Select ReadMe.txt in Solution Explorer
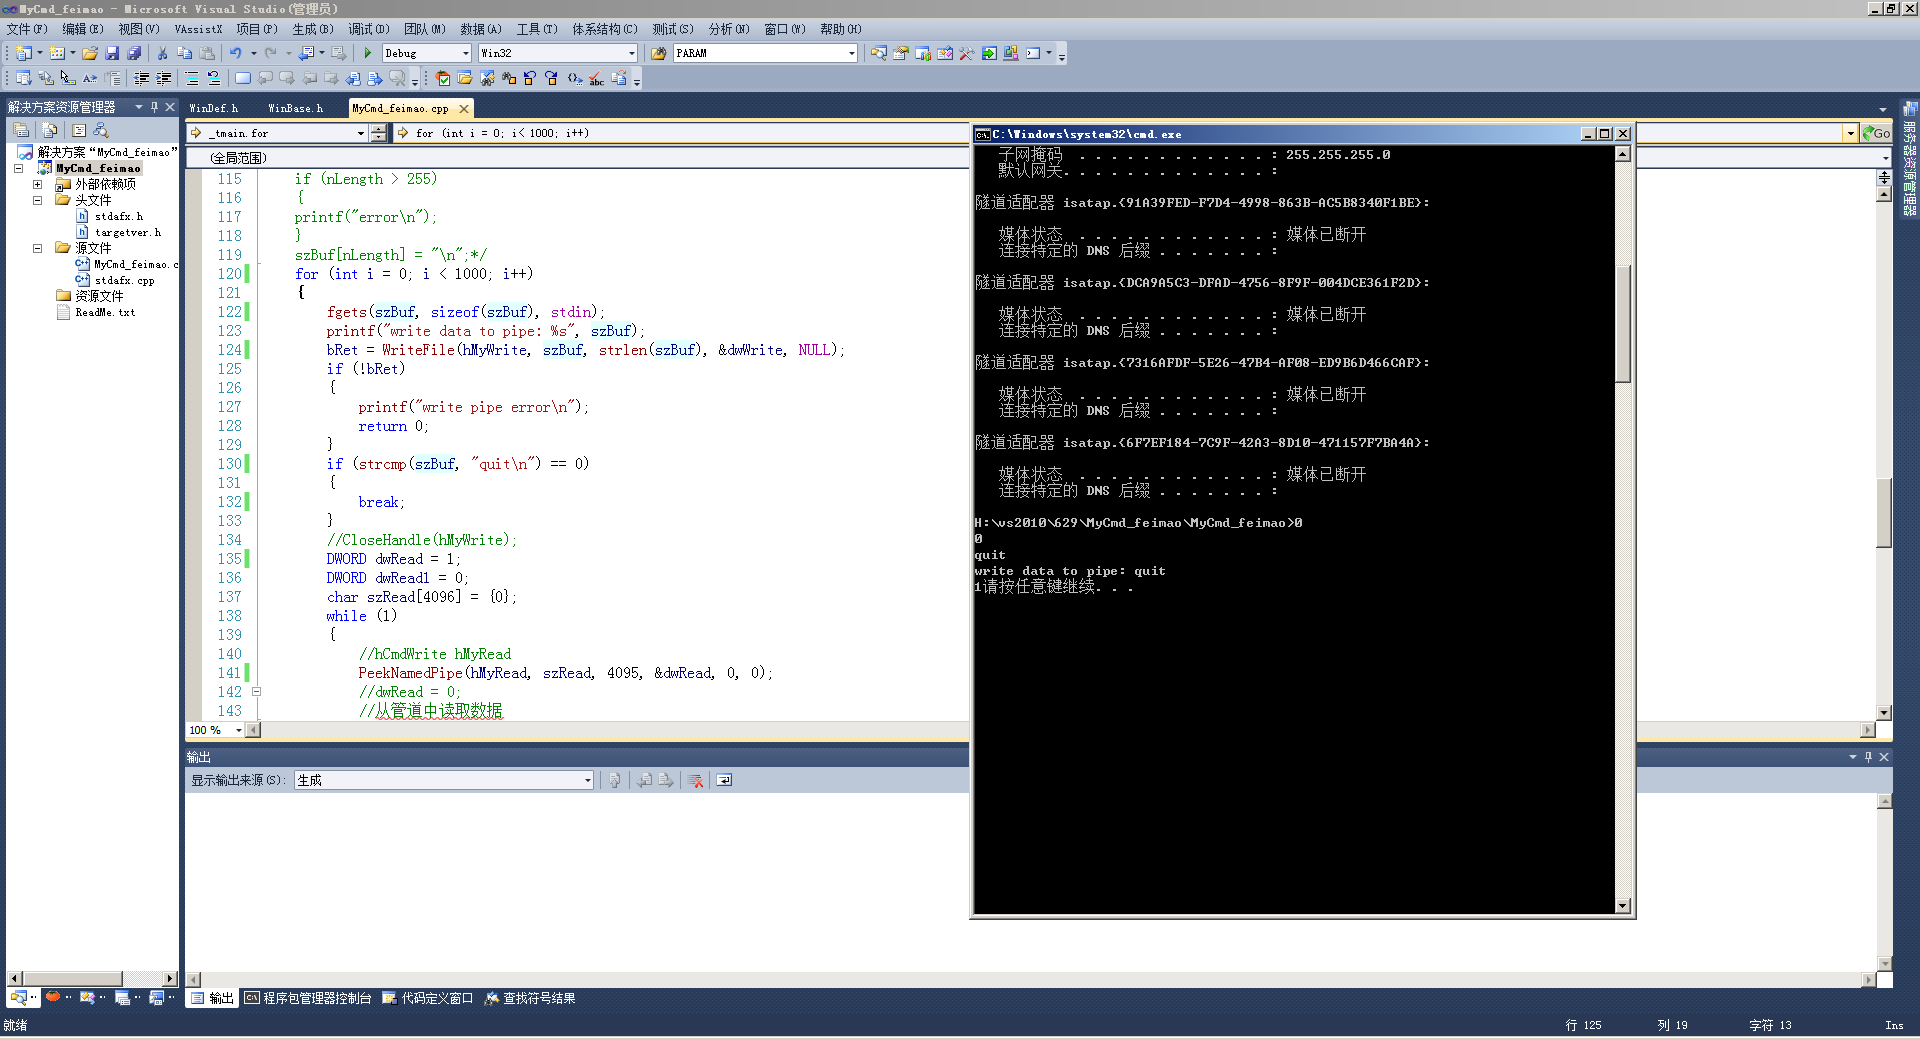The height and width of the screenshot is (1040, 1920). pos(96,312)
